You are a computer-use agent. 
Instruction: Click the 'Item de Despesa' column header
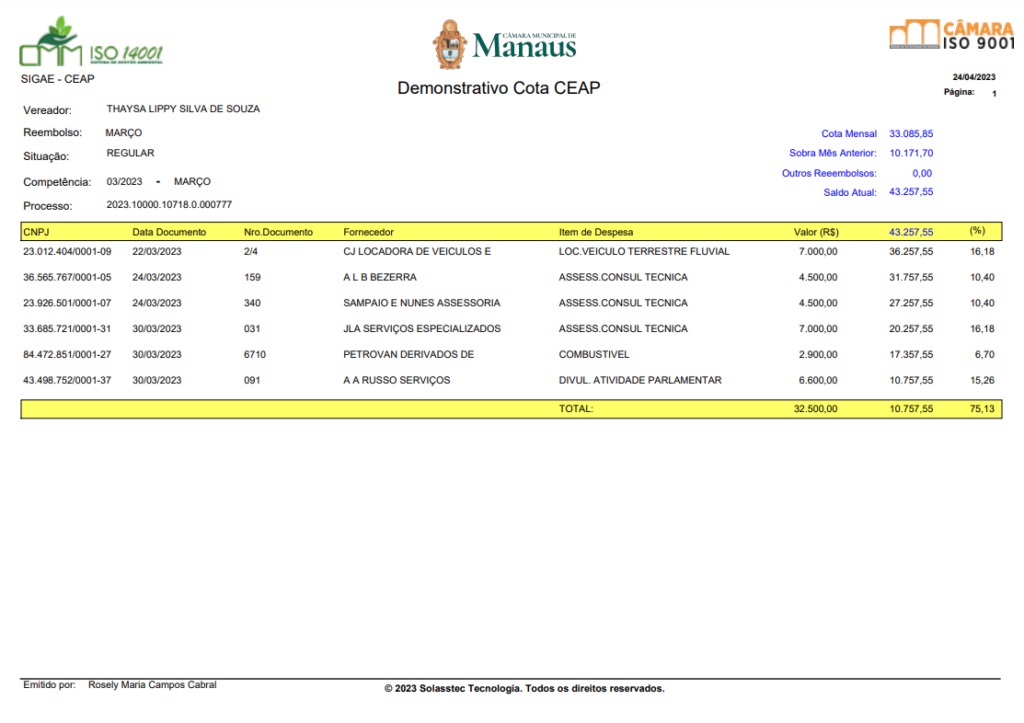click(x=596, y=232)
